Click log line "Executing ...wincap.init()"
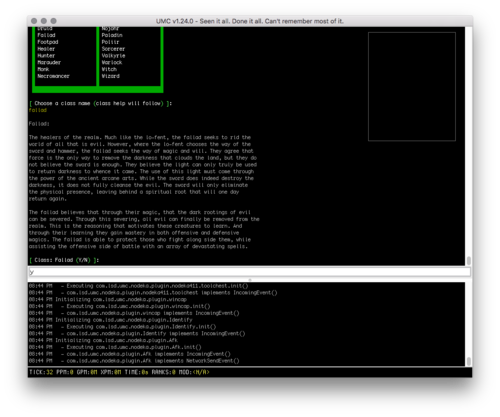 click(119, 306)
